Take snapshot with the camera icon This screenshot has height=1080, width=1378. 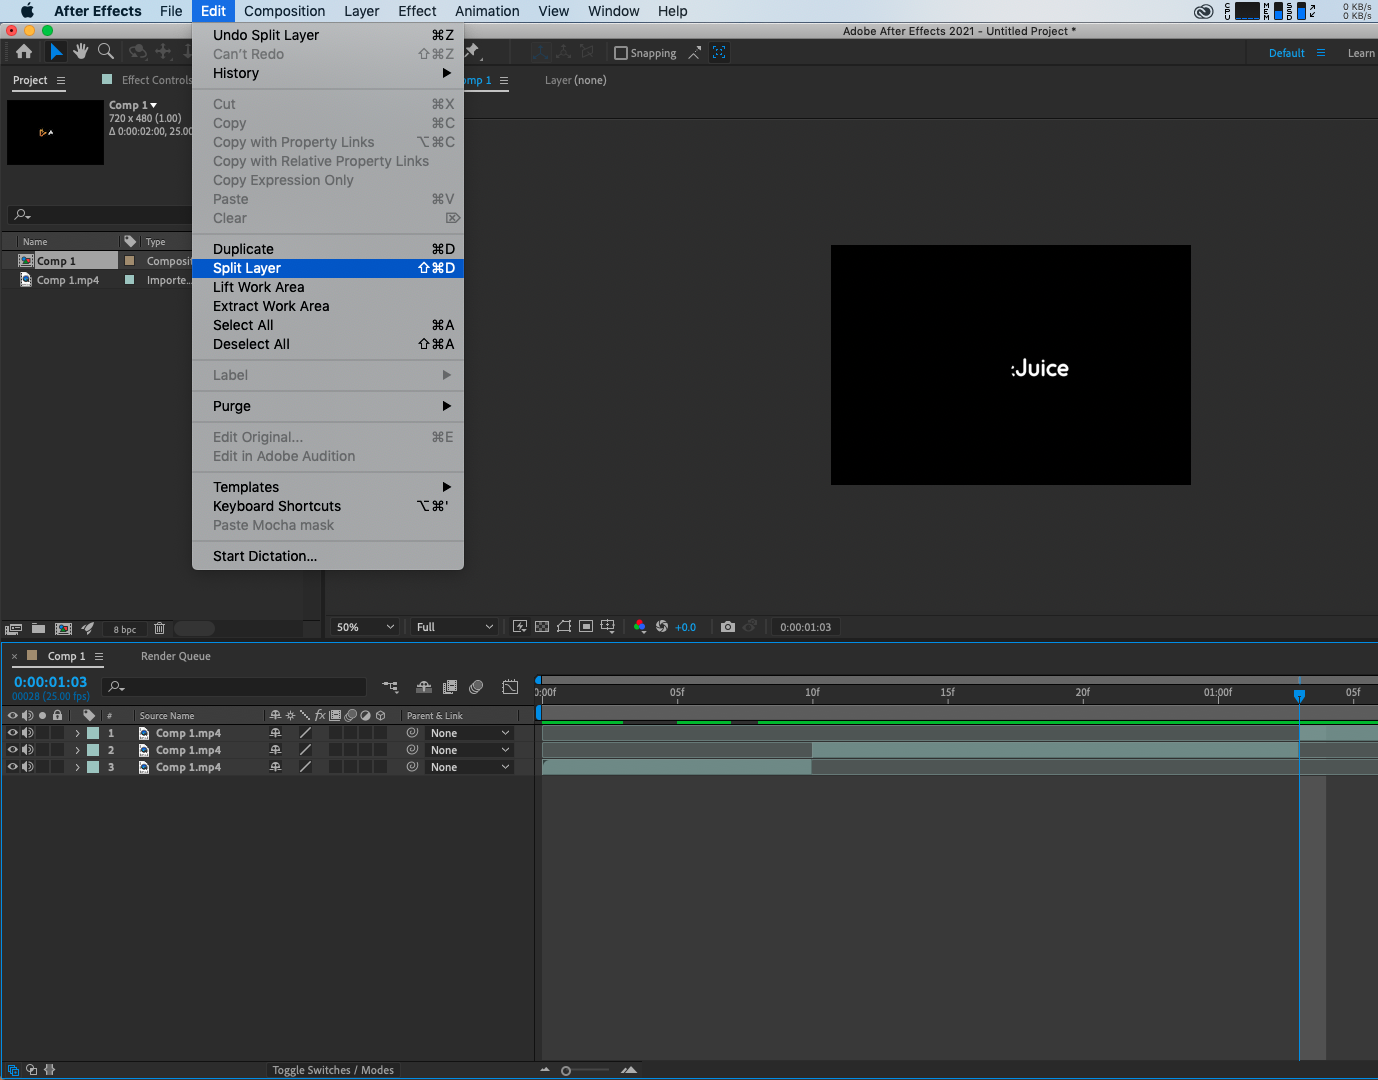coord(728,627)
